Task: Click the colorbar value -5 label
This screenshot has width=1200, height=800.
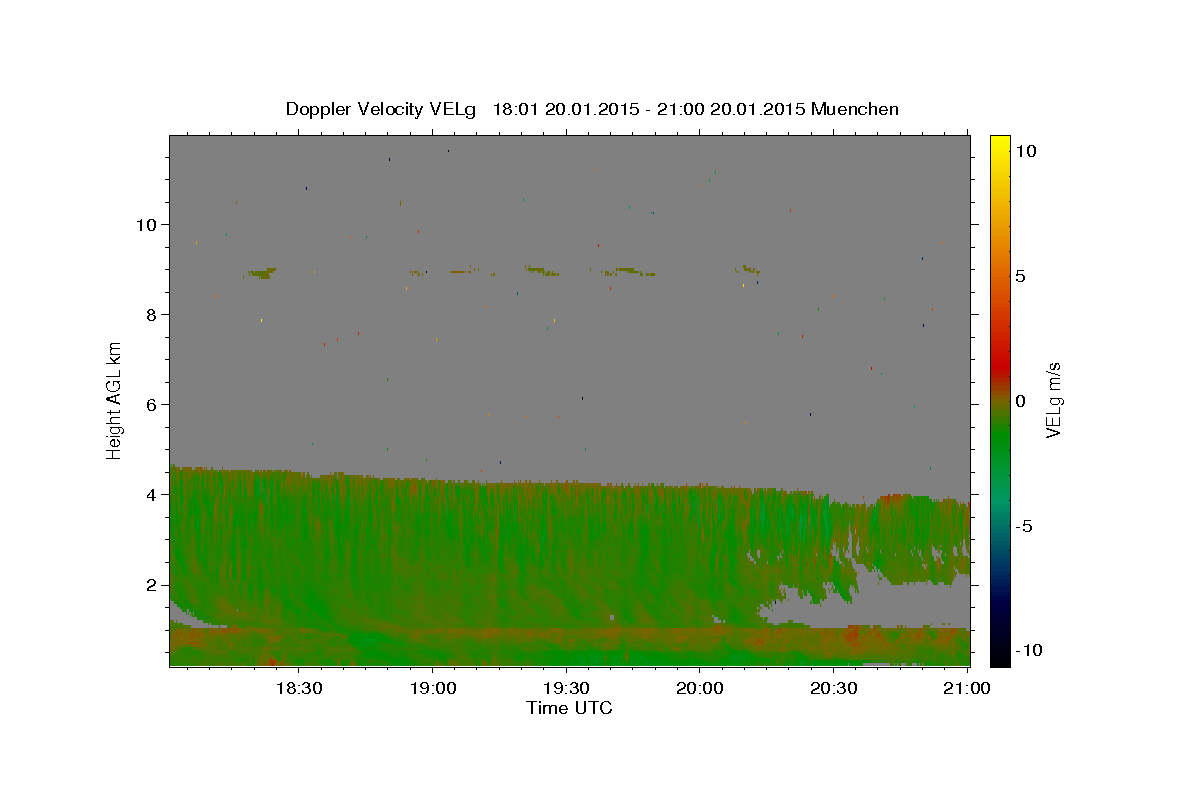Action: pyautogui.click(x=1023, y=526)
